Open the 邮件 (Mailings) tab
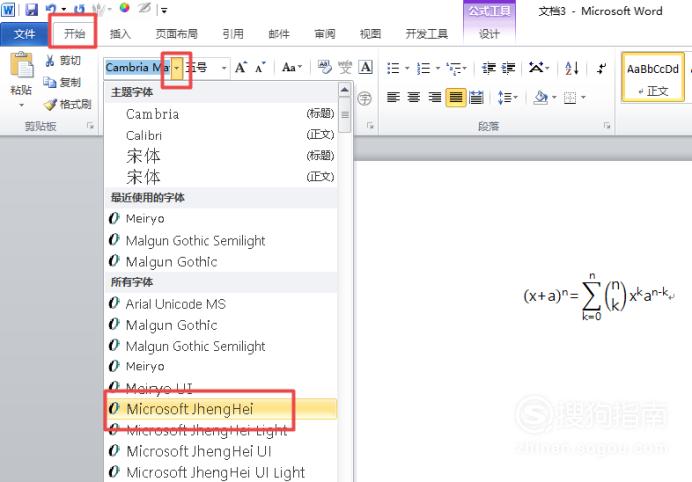 tap(278, 34)
